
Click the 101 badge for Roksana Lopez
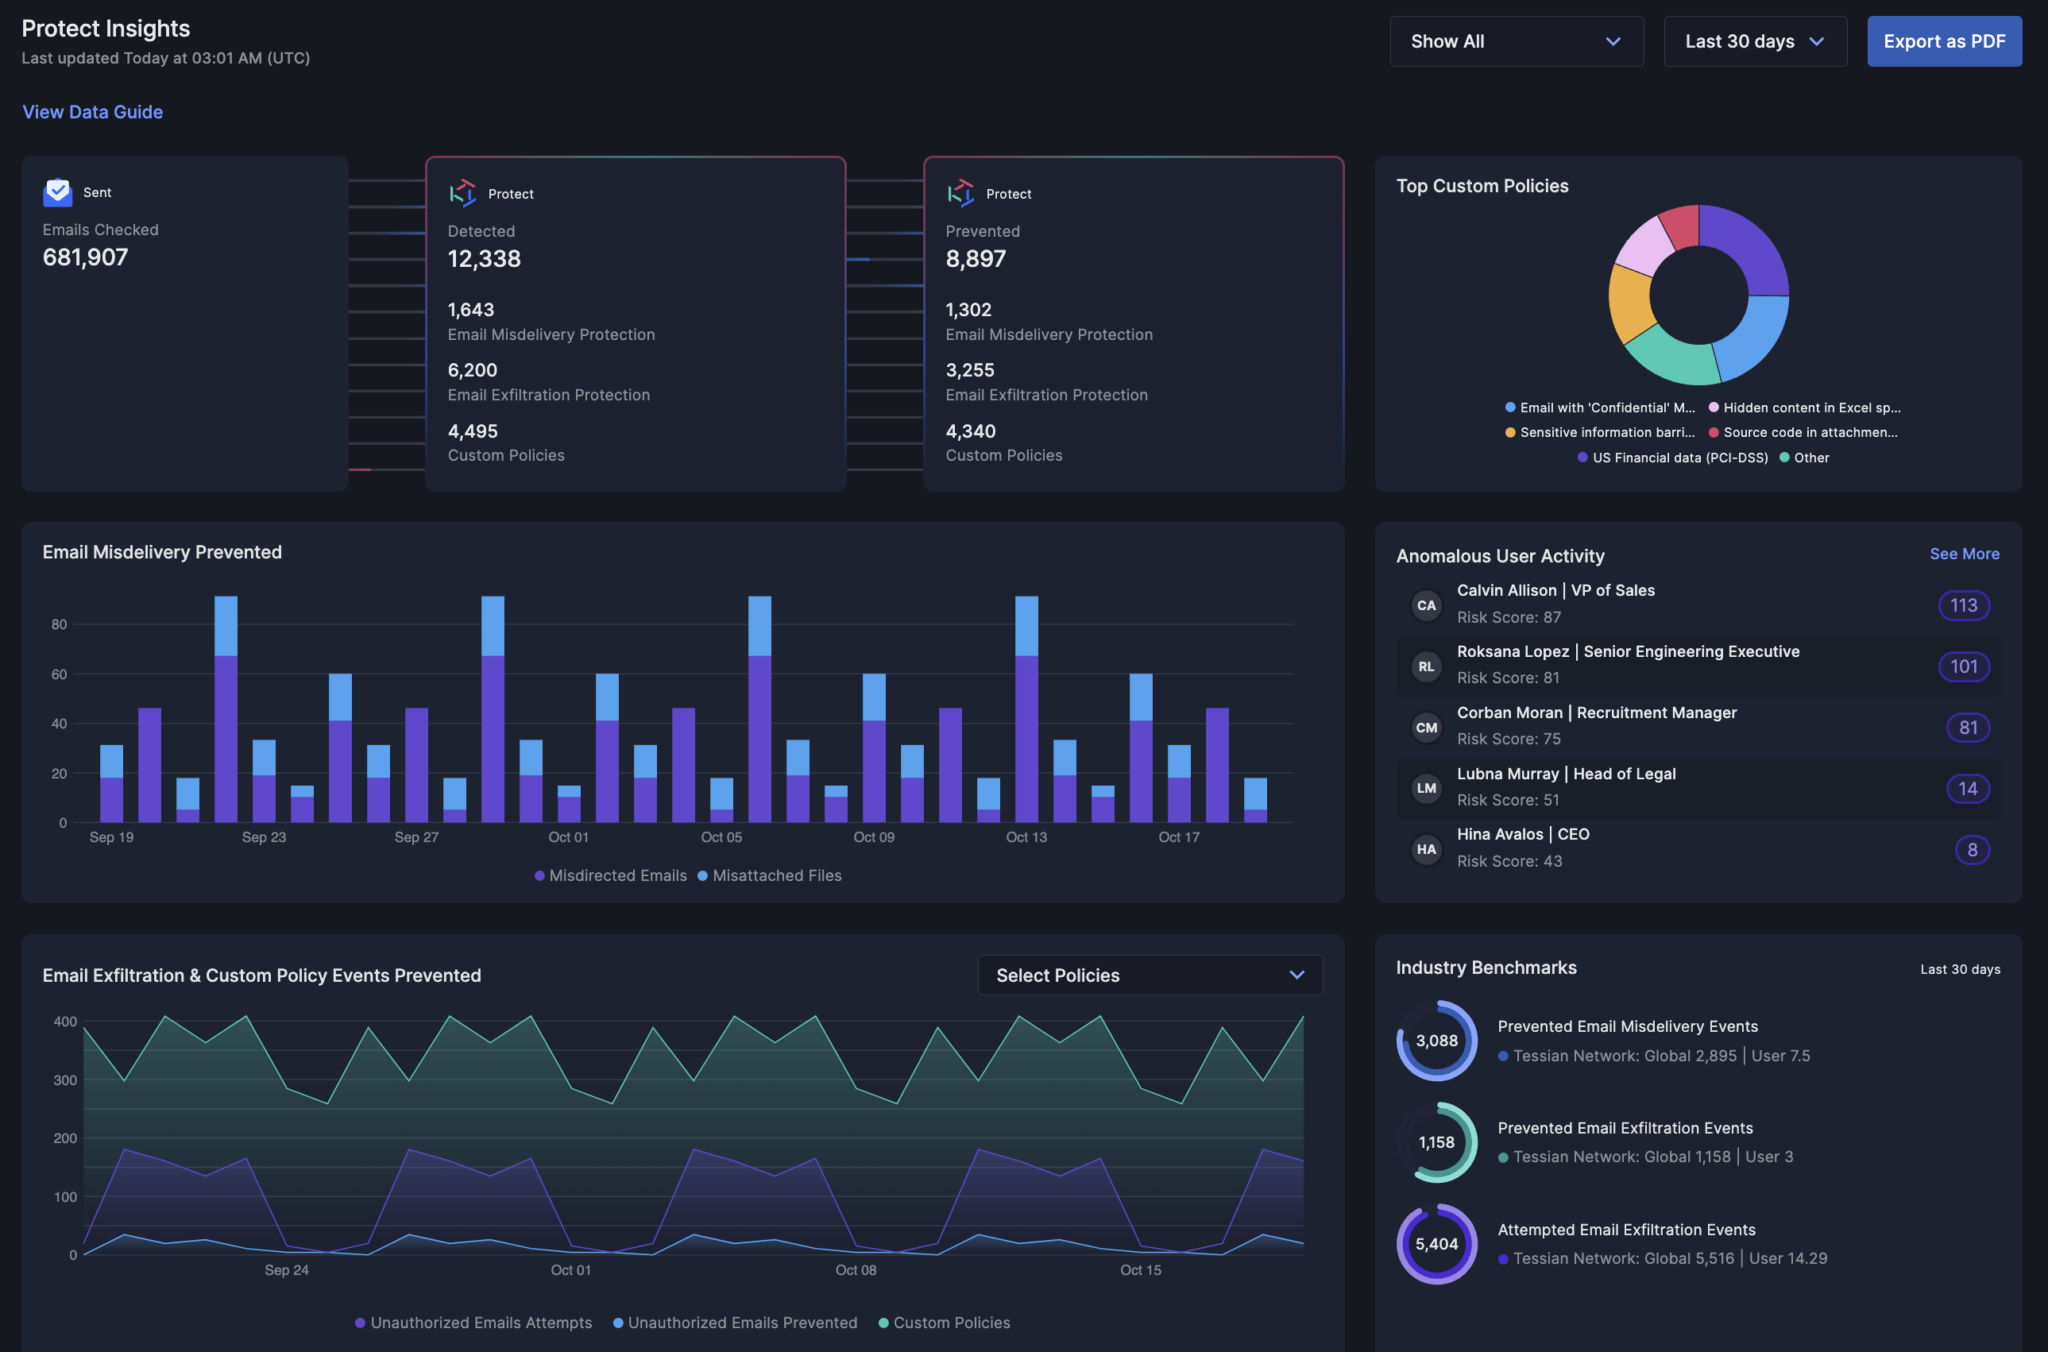coord(1964,666)
